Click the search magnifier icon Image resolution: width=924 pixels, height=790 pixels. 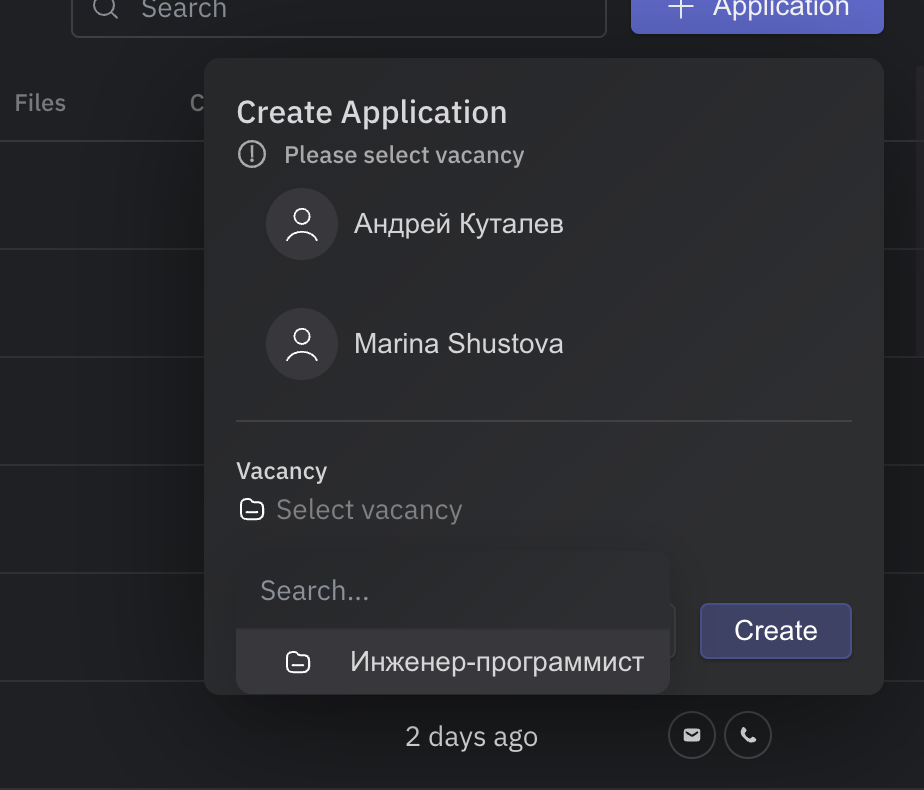point(104,10)
